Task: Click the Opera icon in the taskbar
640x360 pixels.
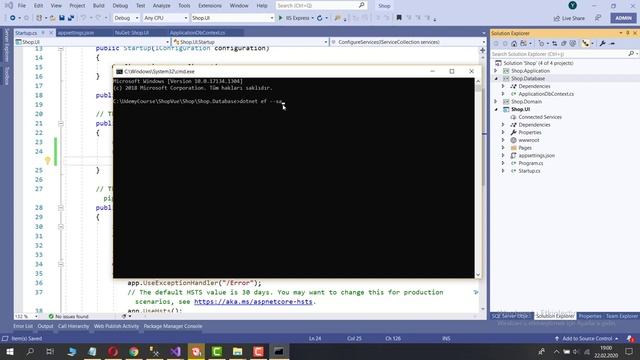Action: (x=113, y=351)
